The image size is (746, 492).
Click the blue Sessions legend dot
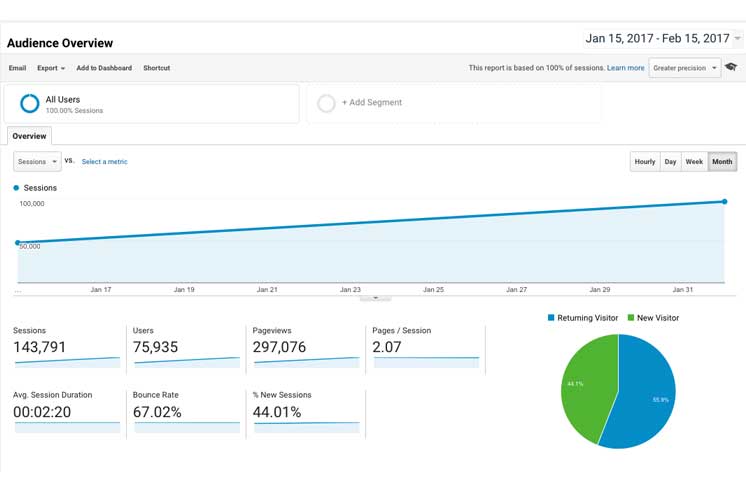coord(16,188)
